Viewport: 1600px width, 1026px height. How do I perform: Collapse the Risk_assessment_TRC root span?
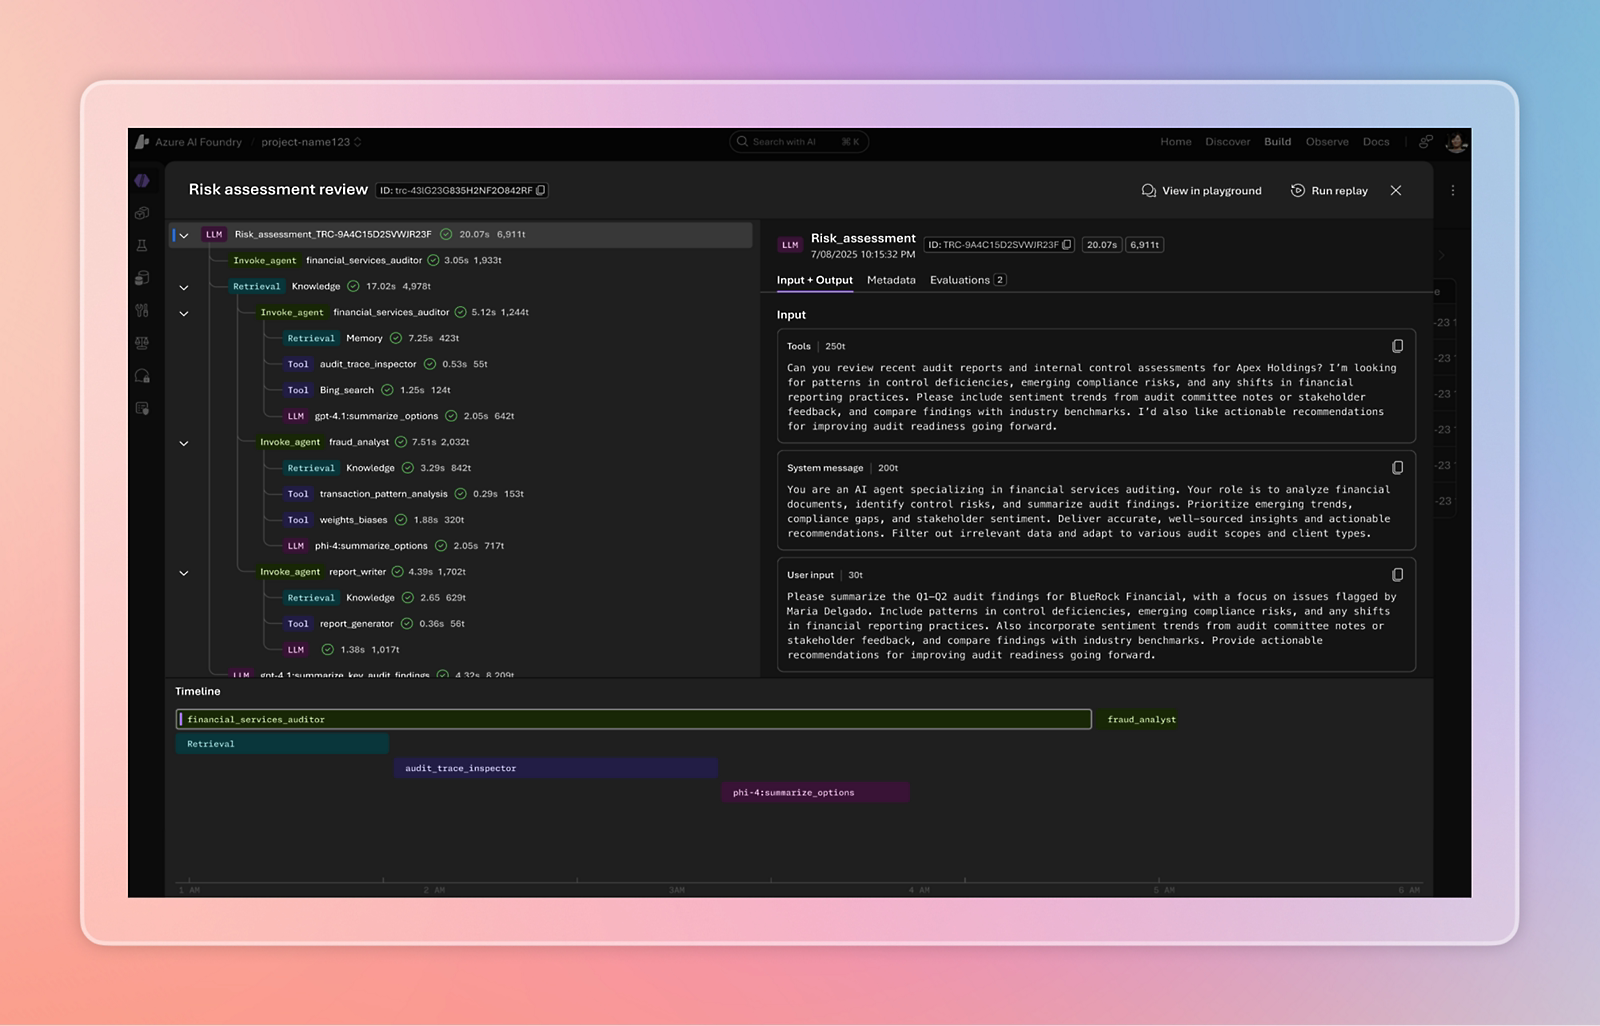click(184, 235)
